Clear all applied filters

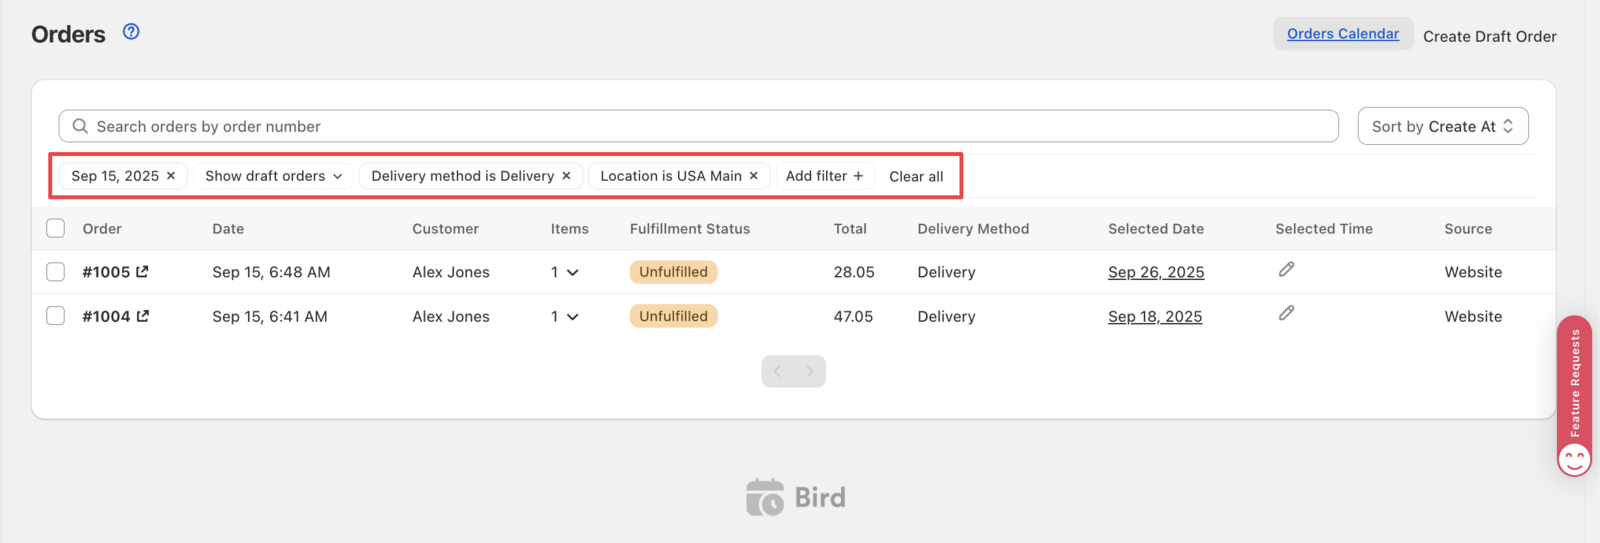[916, 176]
